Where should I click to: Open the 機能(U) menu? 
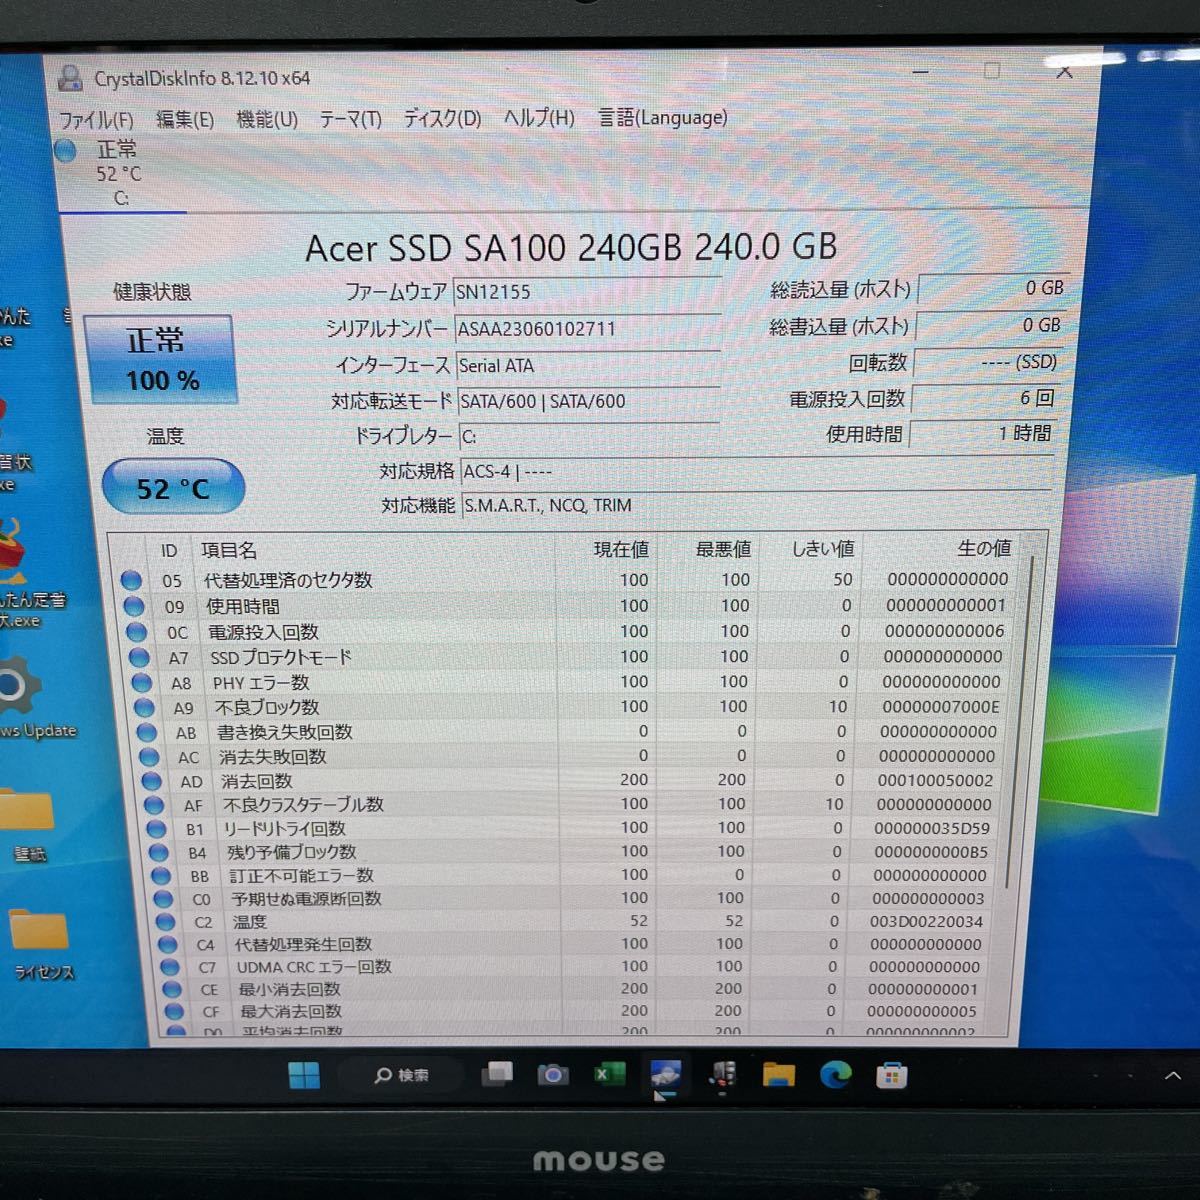[267, 119]
